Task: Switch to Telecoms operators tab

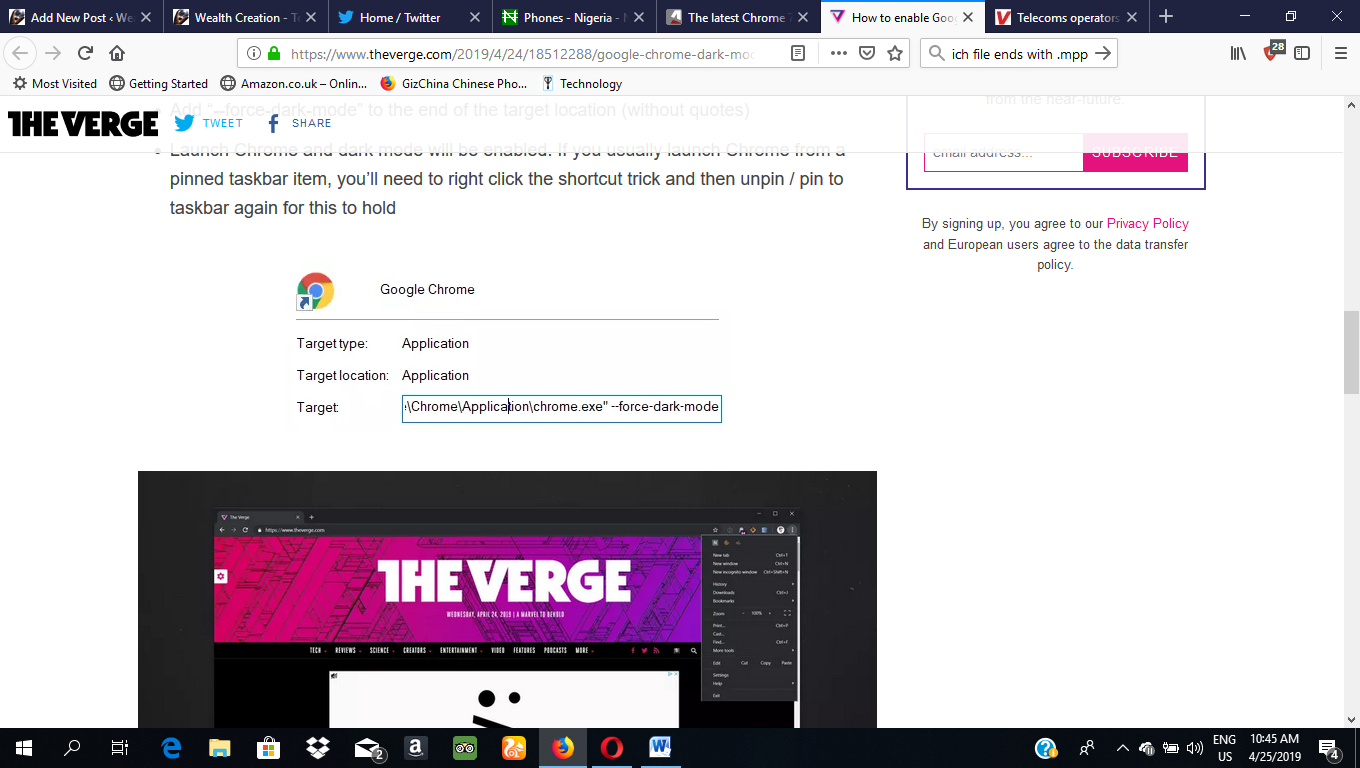Action: point(1066,17)
